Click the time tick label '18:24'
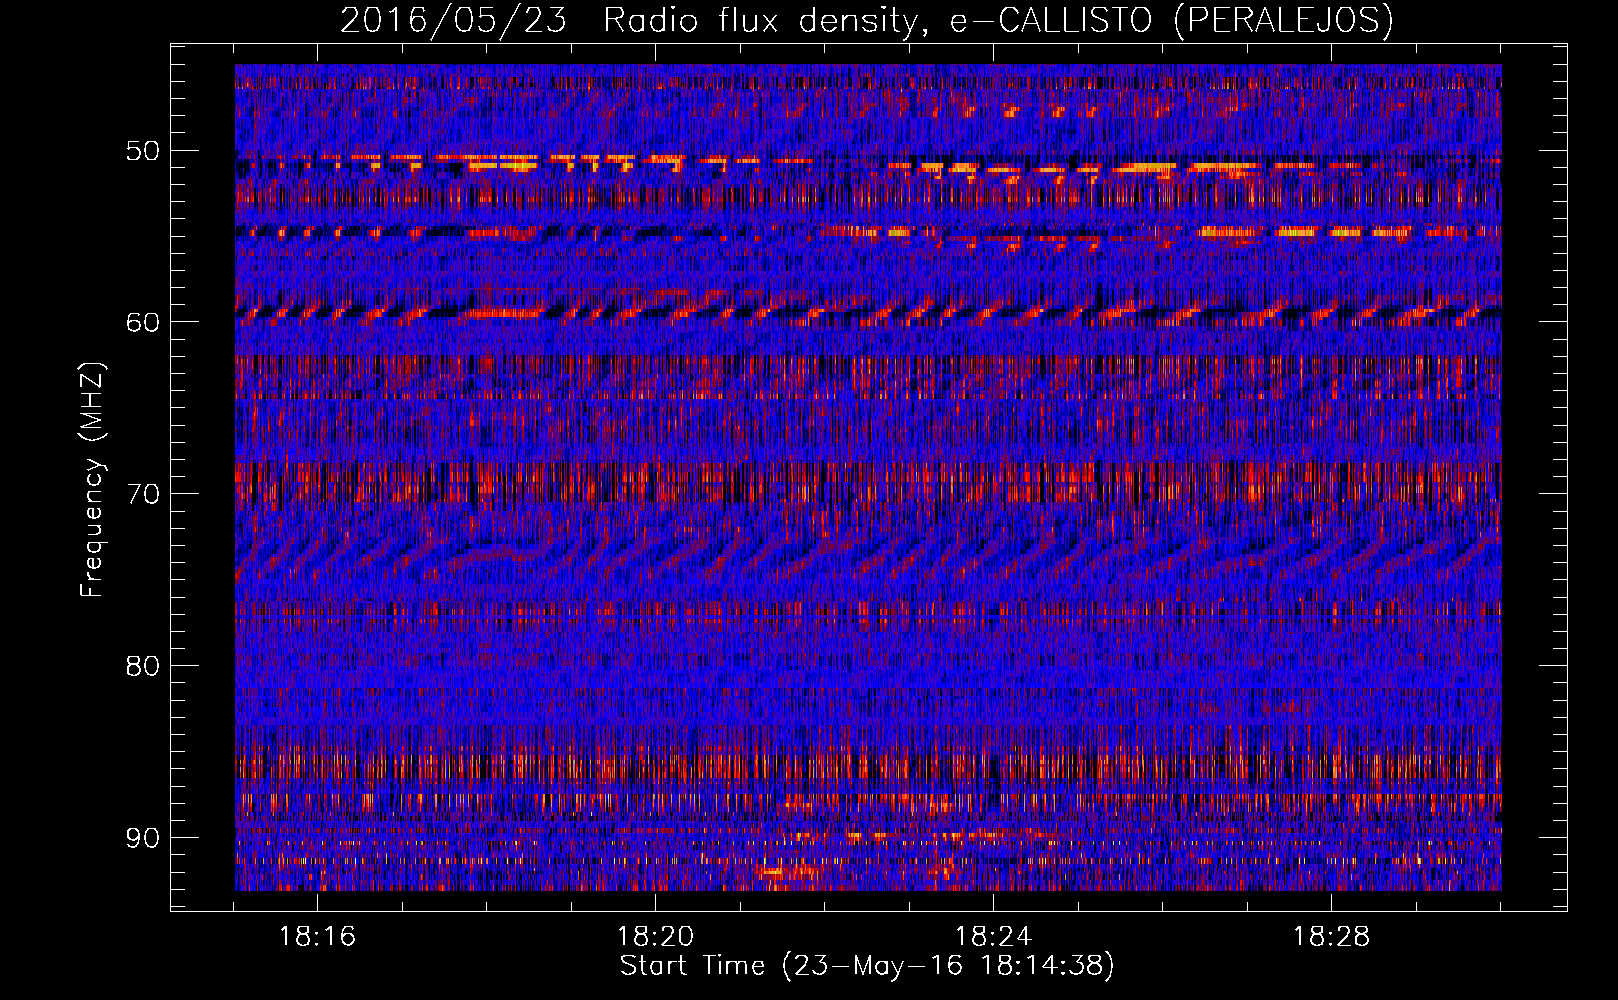Viewport: 1618px width, 1000px height. point(993,937)
